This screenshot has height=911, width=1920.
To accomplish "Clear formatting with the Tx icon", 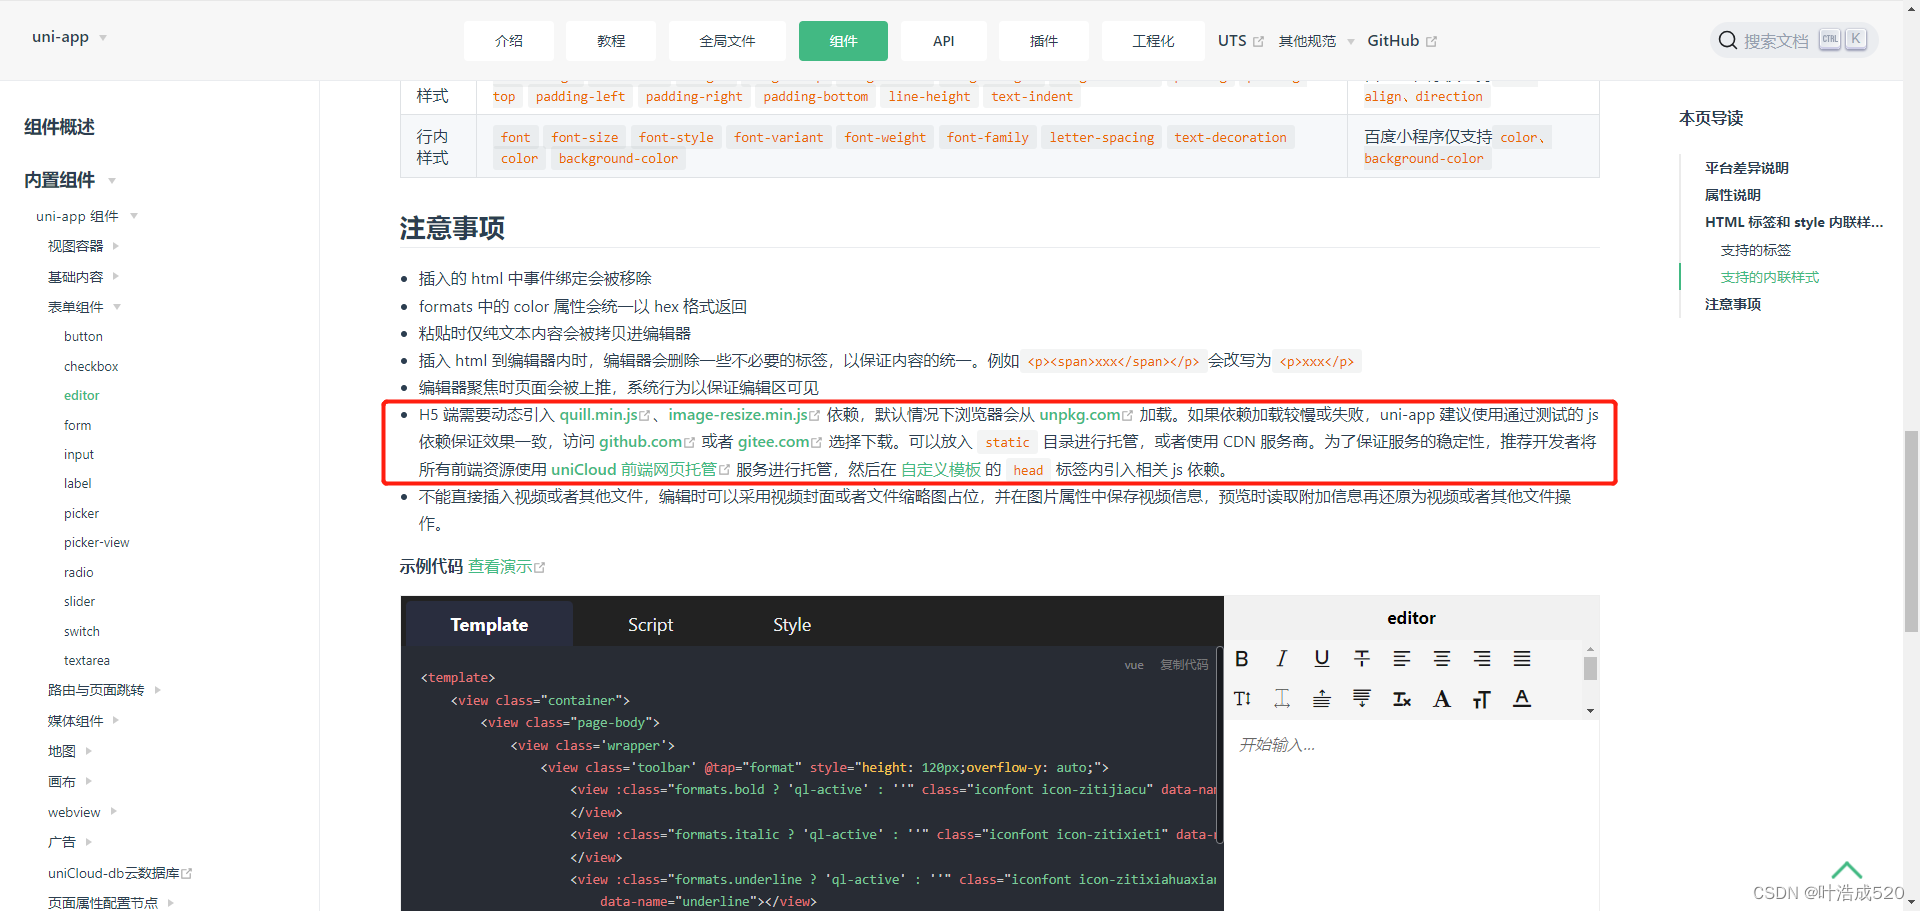I will (1401, 698).
